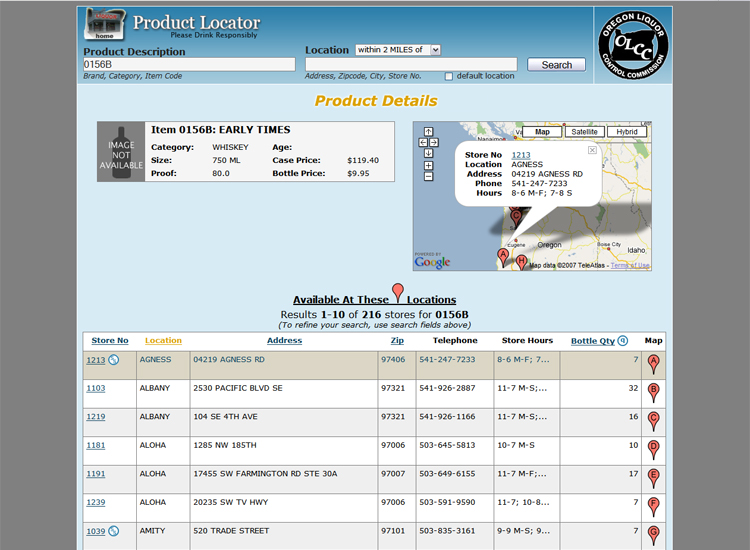Click the Bottle Qty info icon in header
The image size is (750, 550).
point(623,341)
